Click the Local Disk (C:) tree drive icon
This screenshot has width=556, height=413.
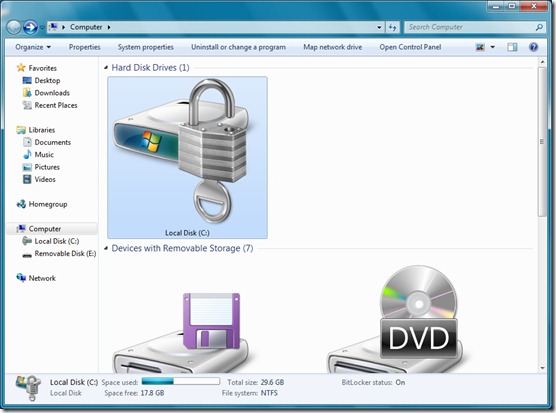tap(27, 241)
